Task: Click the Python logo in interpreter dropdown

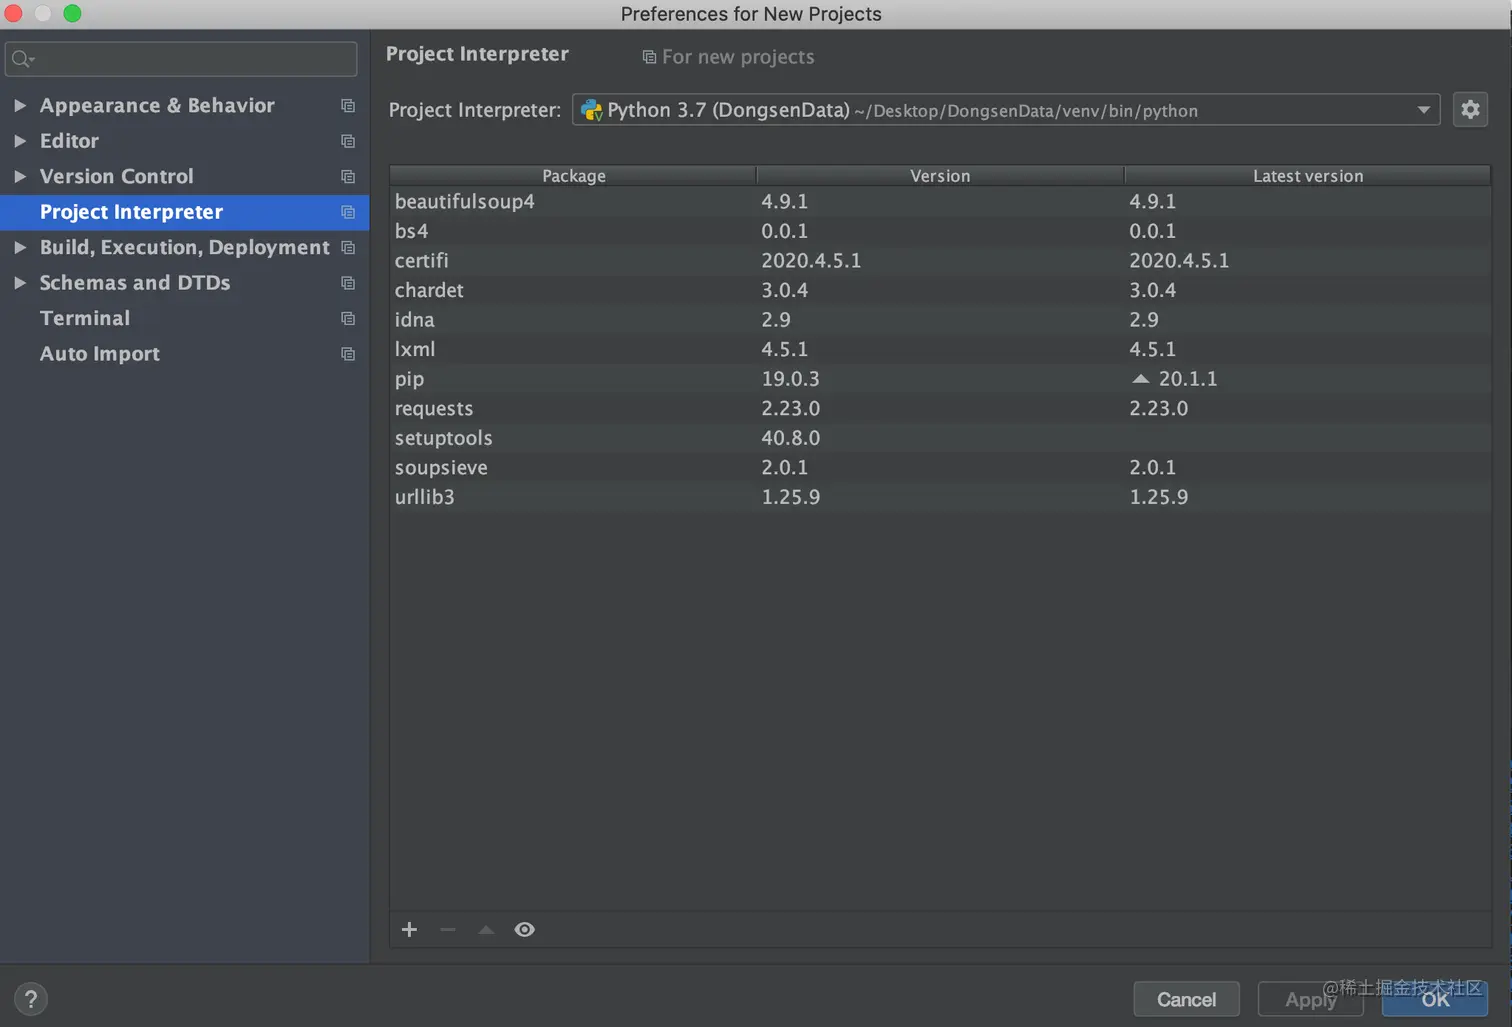Action: coord(592,110)
